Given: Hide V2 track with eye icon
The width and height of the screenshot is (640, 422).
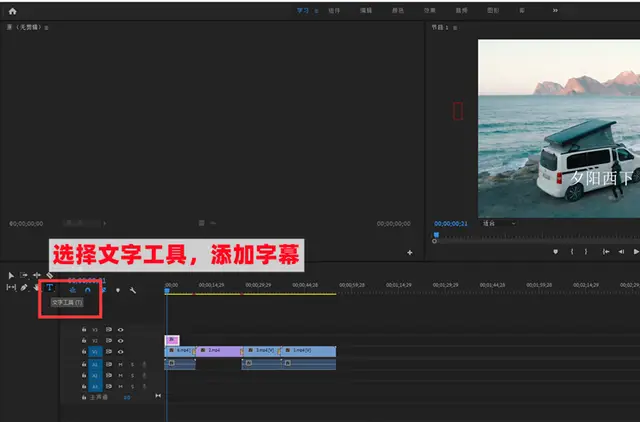Looking at the screenshot, I should click(120, 341).
